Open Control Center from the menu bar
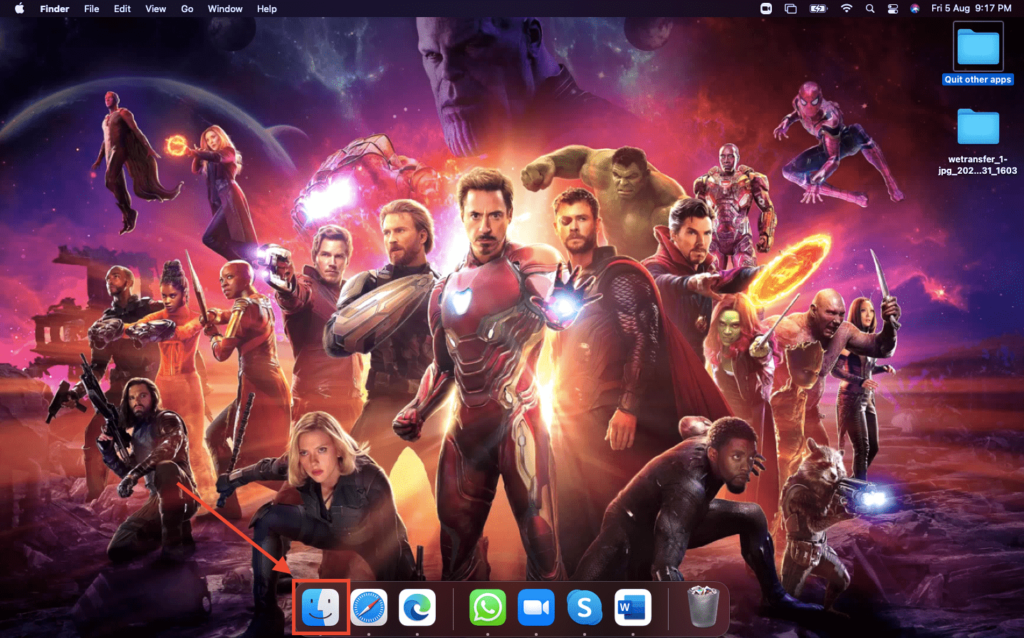Image resolution: width=1024 pixels, height=638 pixels. (892, 8)
